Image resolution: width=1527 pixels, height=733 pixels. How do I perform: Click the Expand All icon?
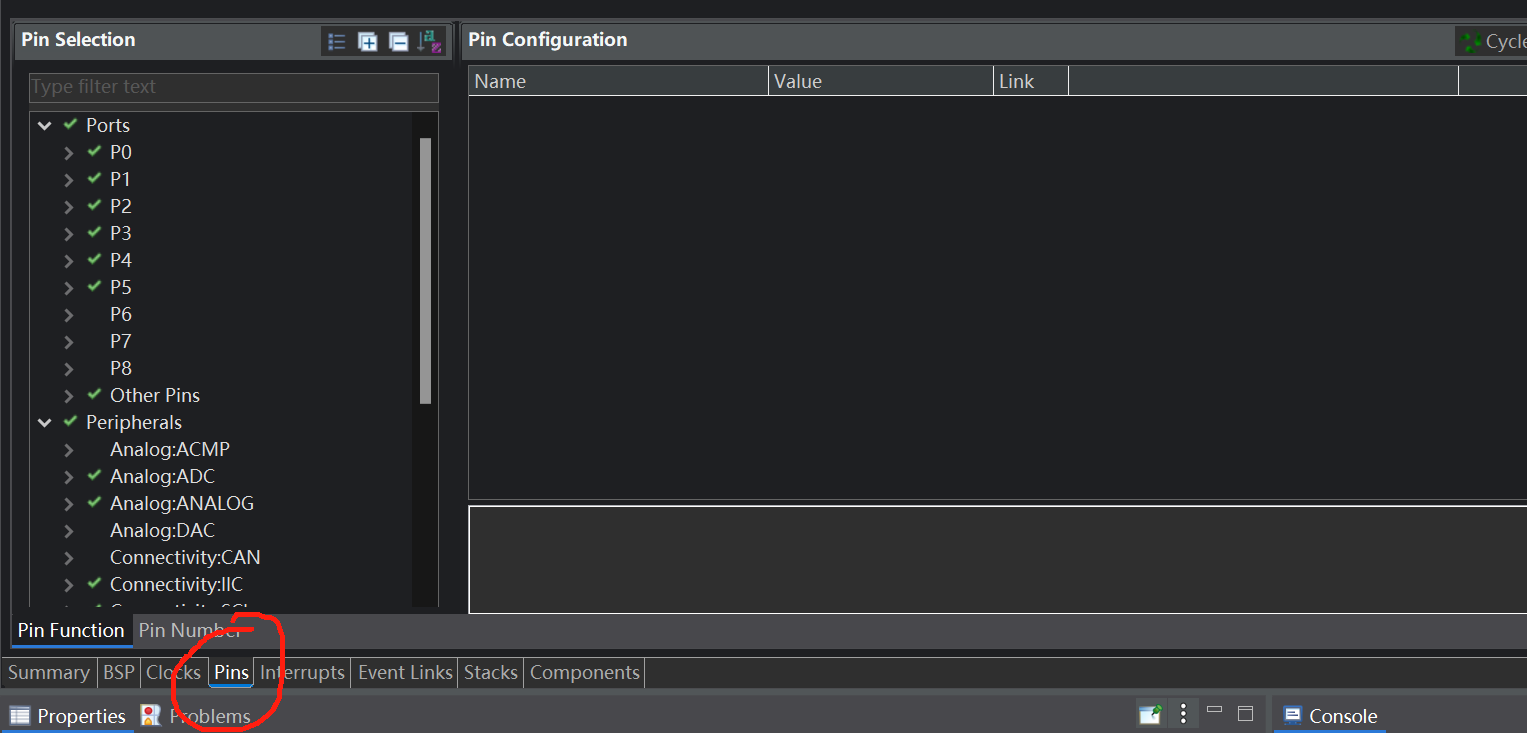368,42
